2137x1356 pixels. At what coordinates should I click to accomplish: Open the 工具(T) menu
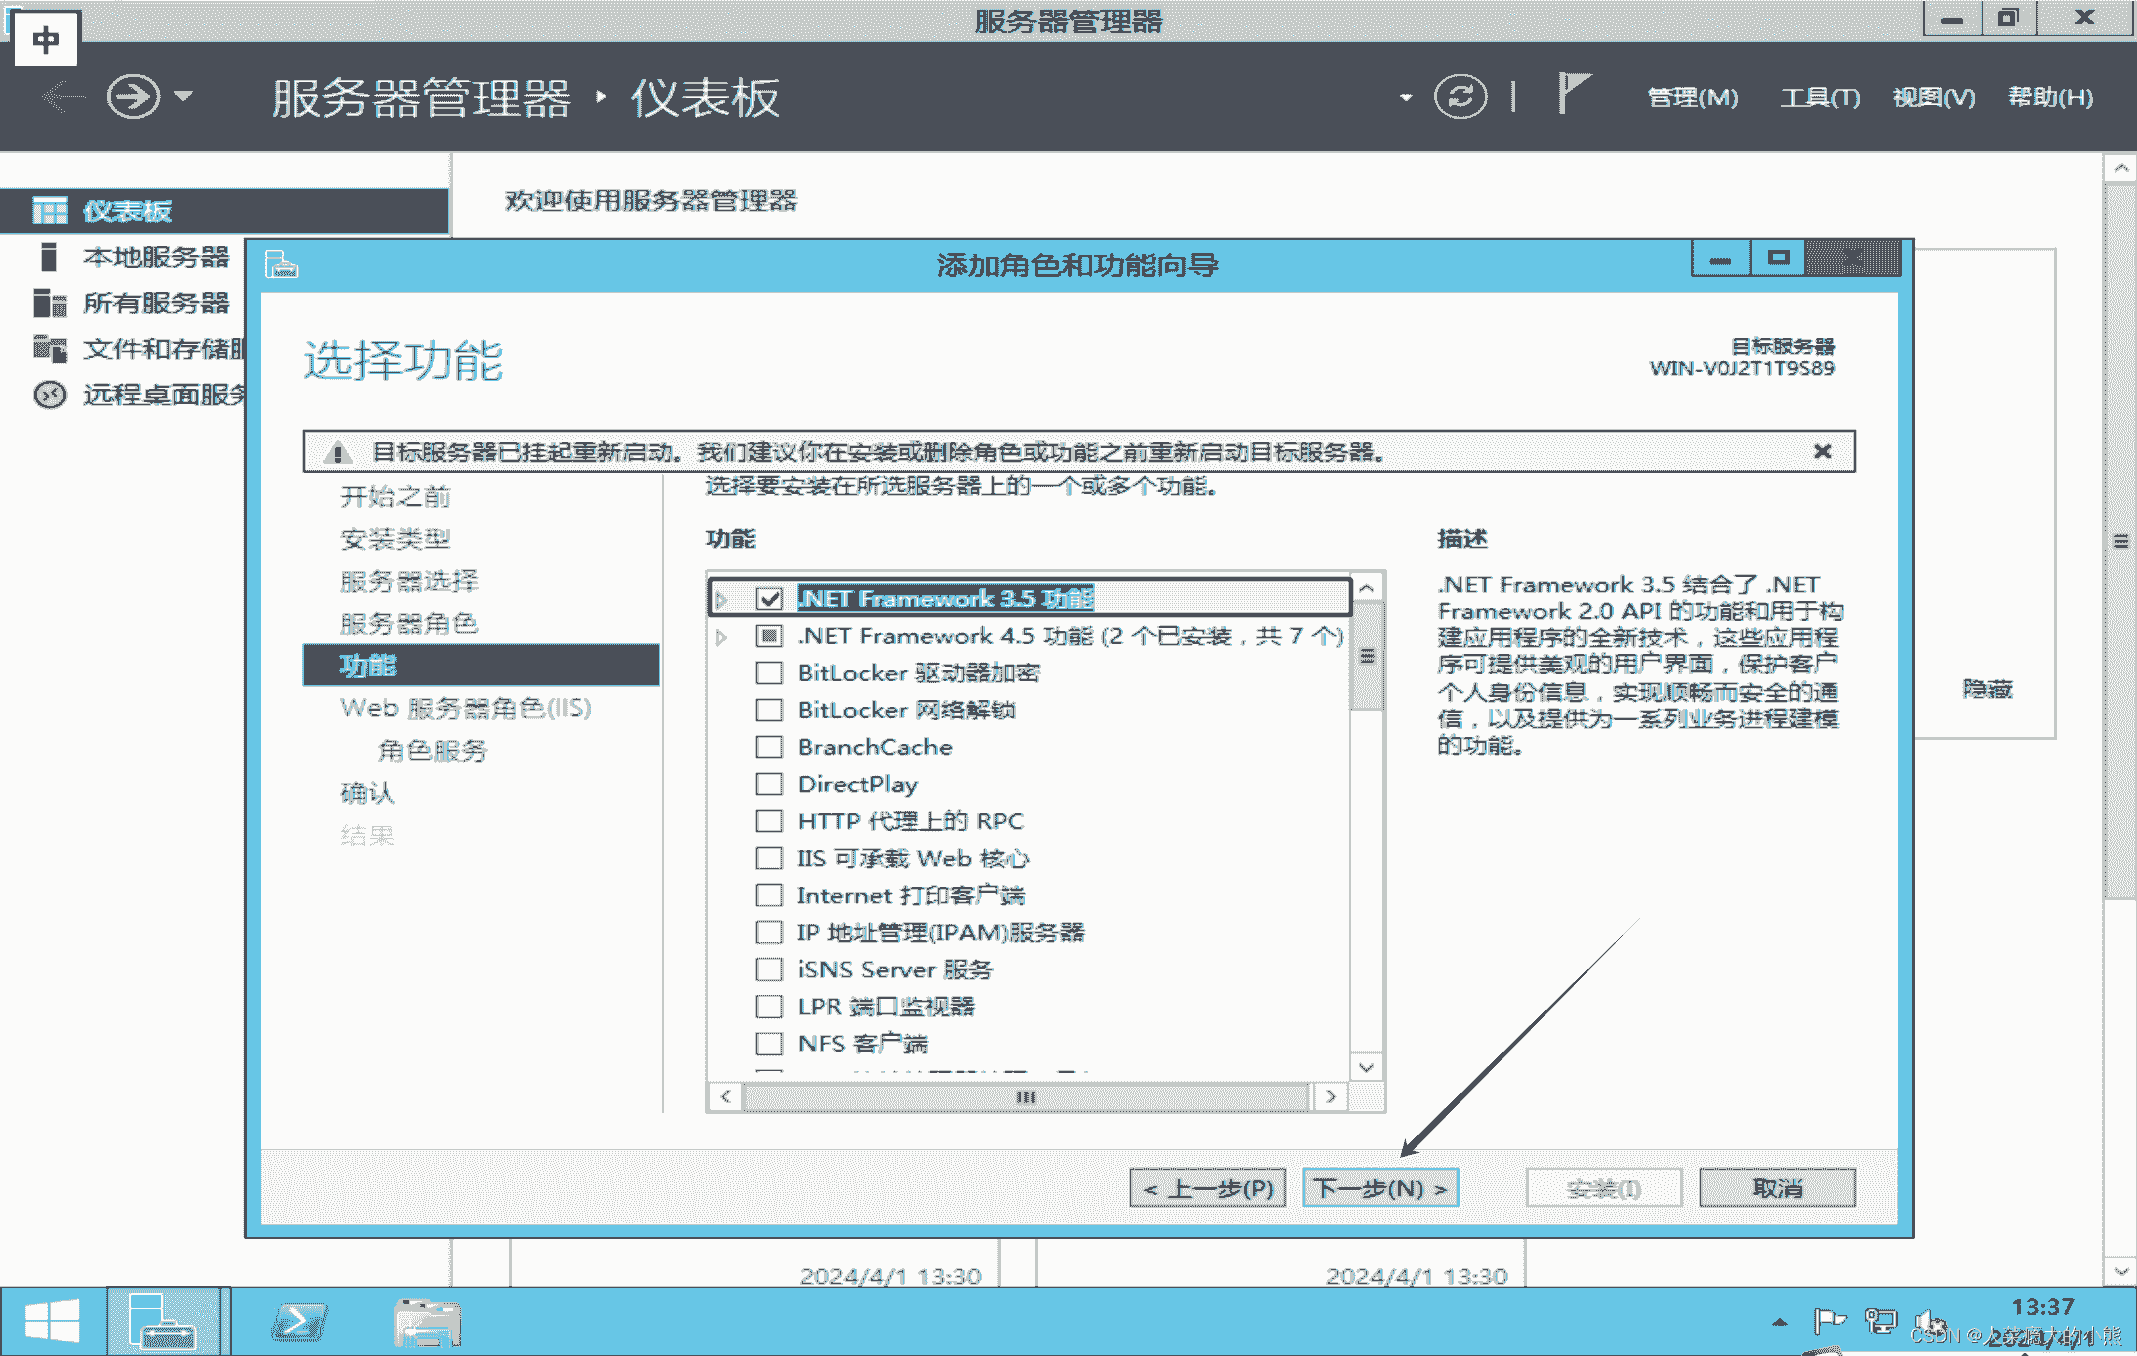click(1820, 96)
